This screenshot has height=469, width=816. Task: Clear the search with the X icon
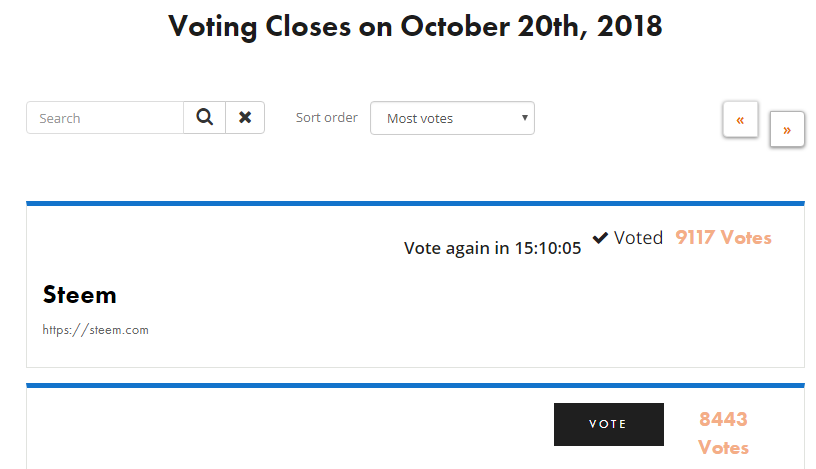pos(245,118)
